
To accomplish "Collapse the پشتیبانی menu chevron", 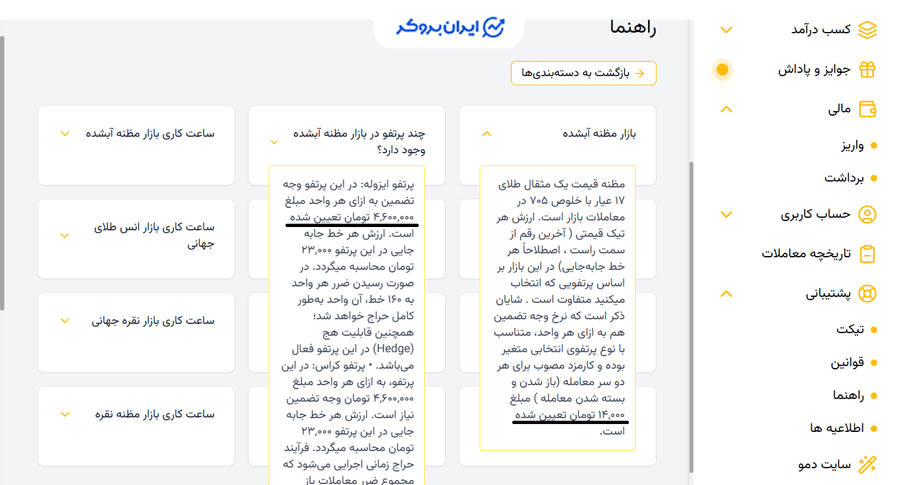I will coord(726,294).
